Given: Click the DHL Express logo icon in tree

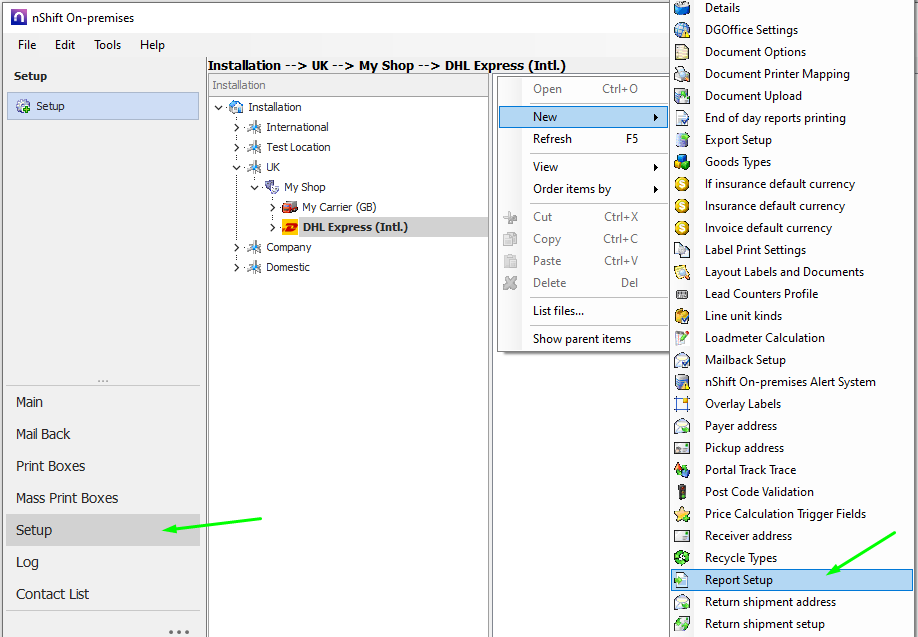Looking at the screenshot, I should (x=290, y=227).
